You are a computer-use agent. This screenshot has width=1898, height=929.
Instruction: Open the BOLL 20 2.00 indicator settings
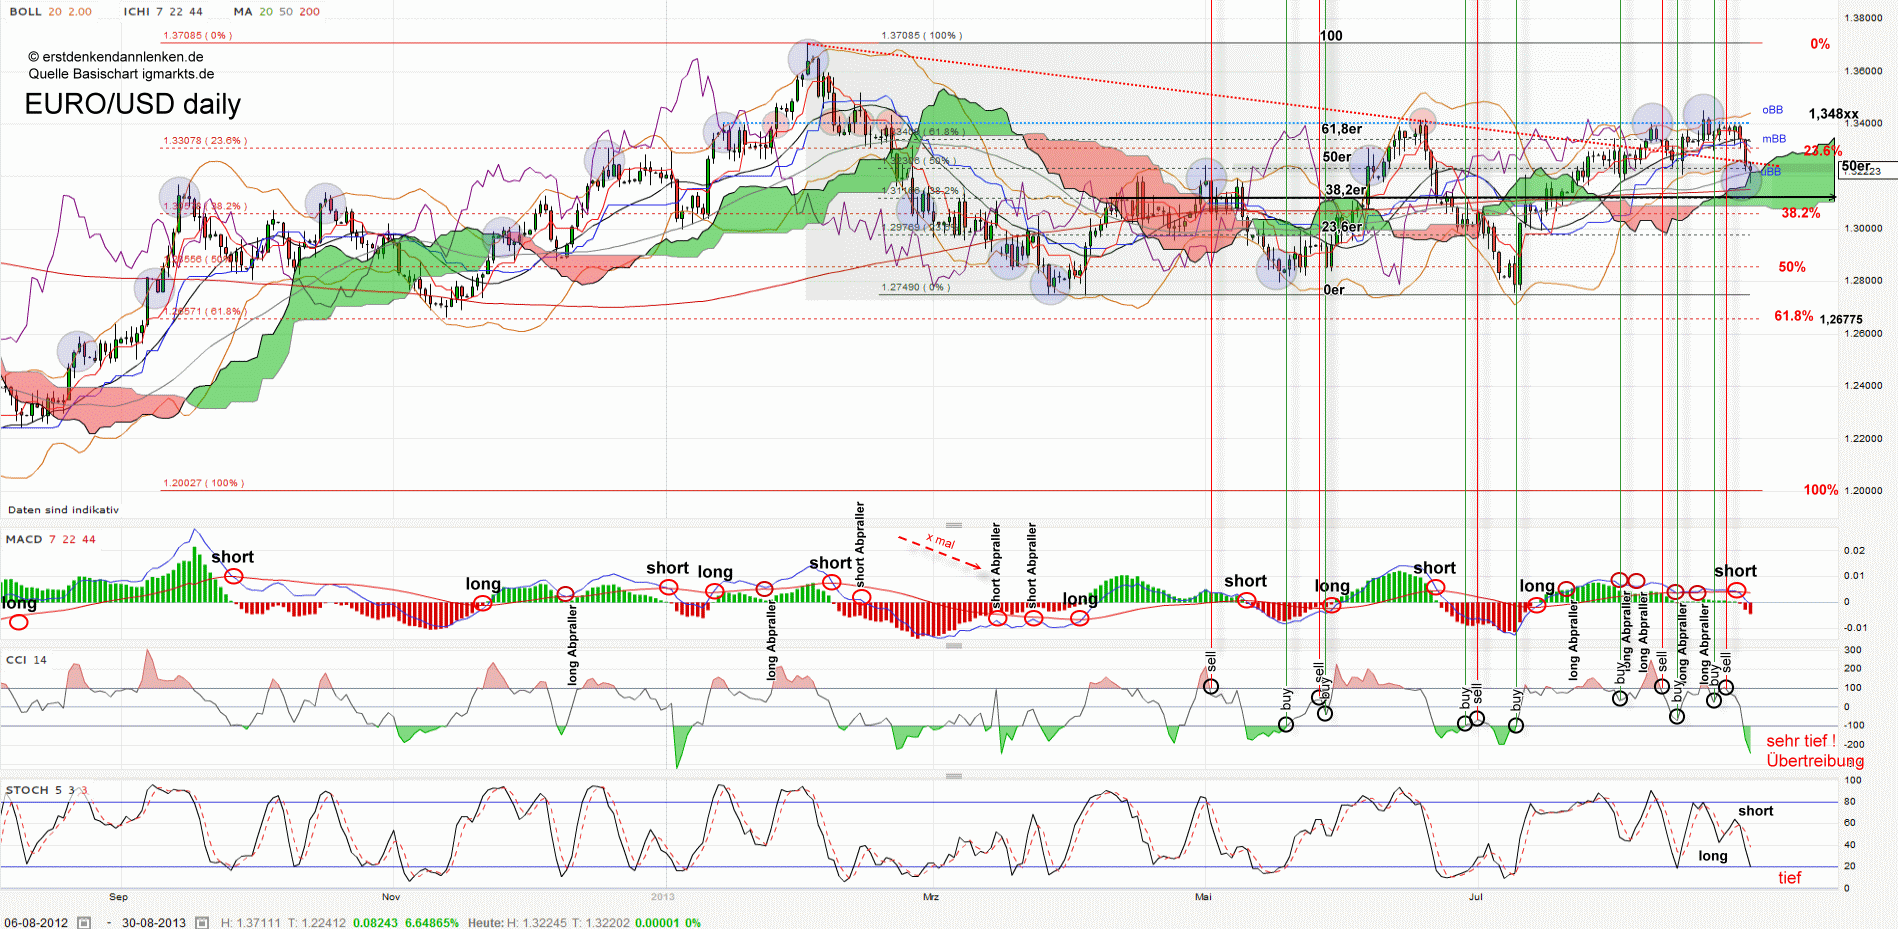click(x=50, y=12)
